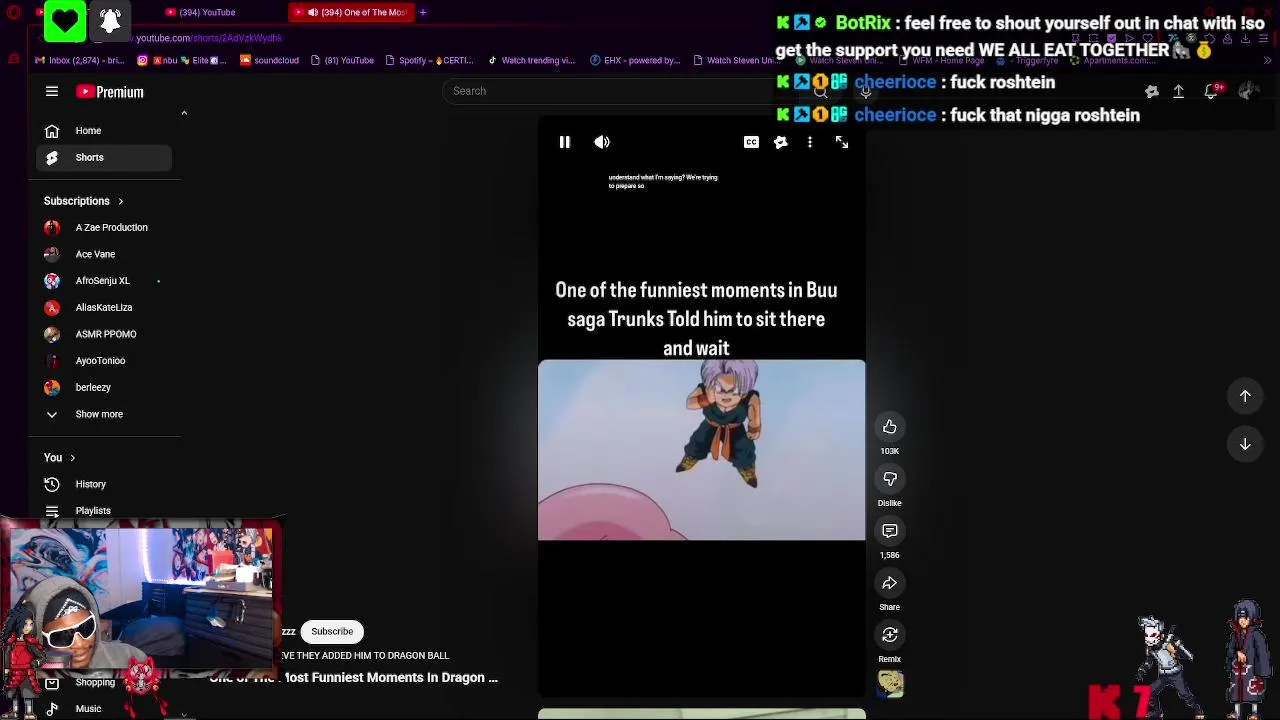Open the '(81) YouTube' bookmark

click(x=342, y=60)
